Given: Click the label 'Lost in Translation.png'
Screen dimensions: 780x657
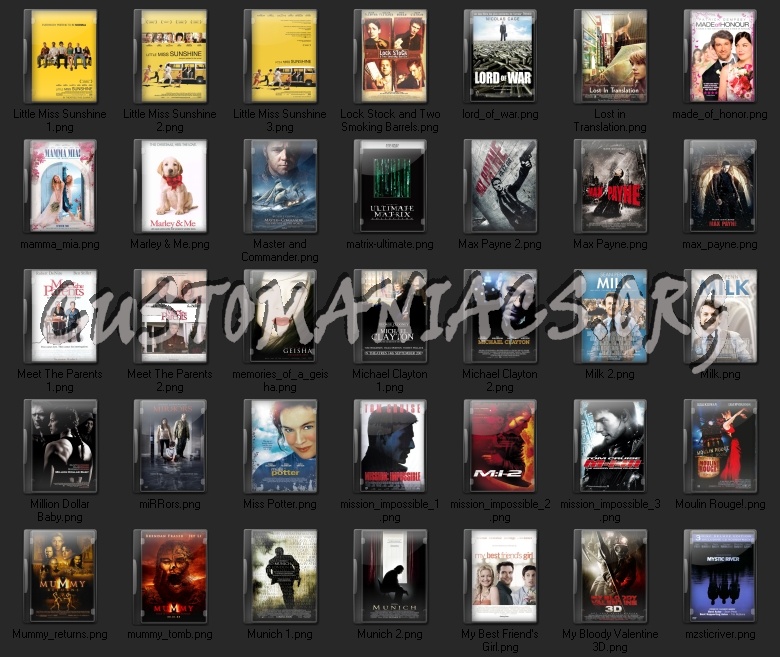Looking at the screenshot, I should (610, 121).
